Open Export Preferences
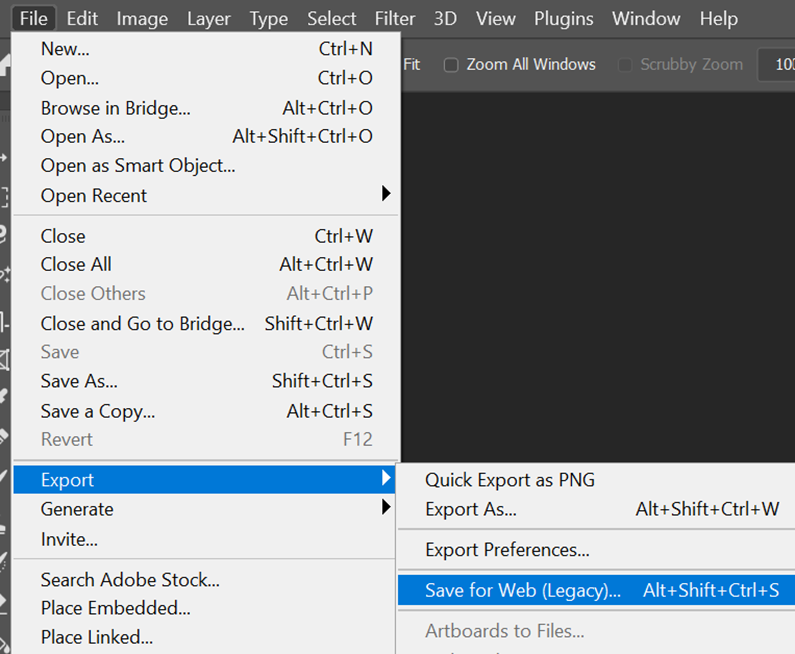795x654 pixels. tap(507, 550)
